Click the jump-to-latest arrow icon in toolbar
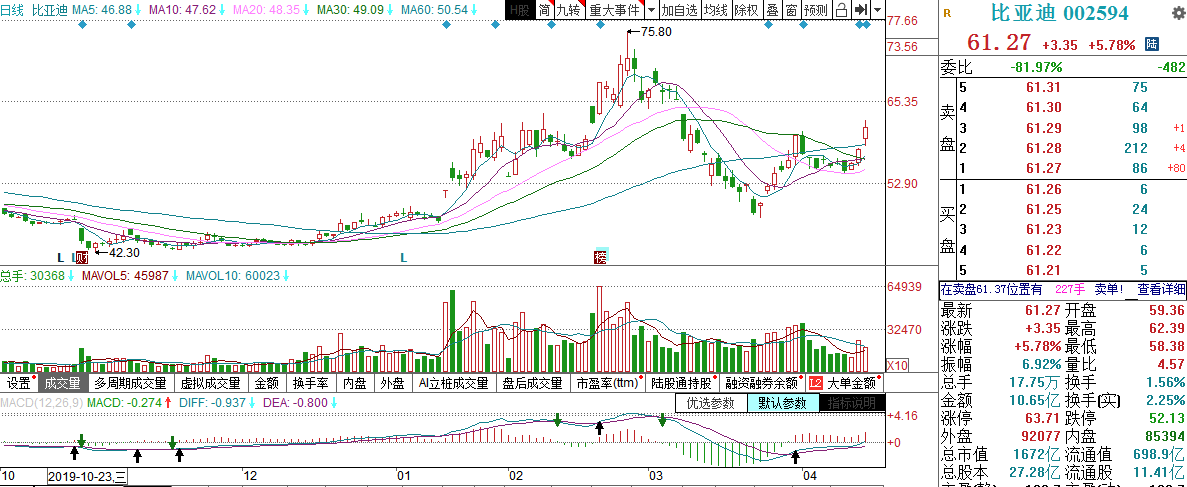This screenshot has height=487, width=1187. click(x=861, y=10)
